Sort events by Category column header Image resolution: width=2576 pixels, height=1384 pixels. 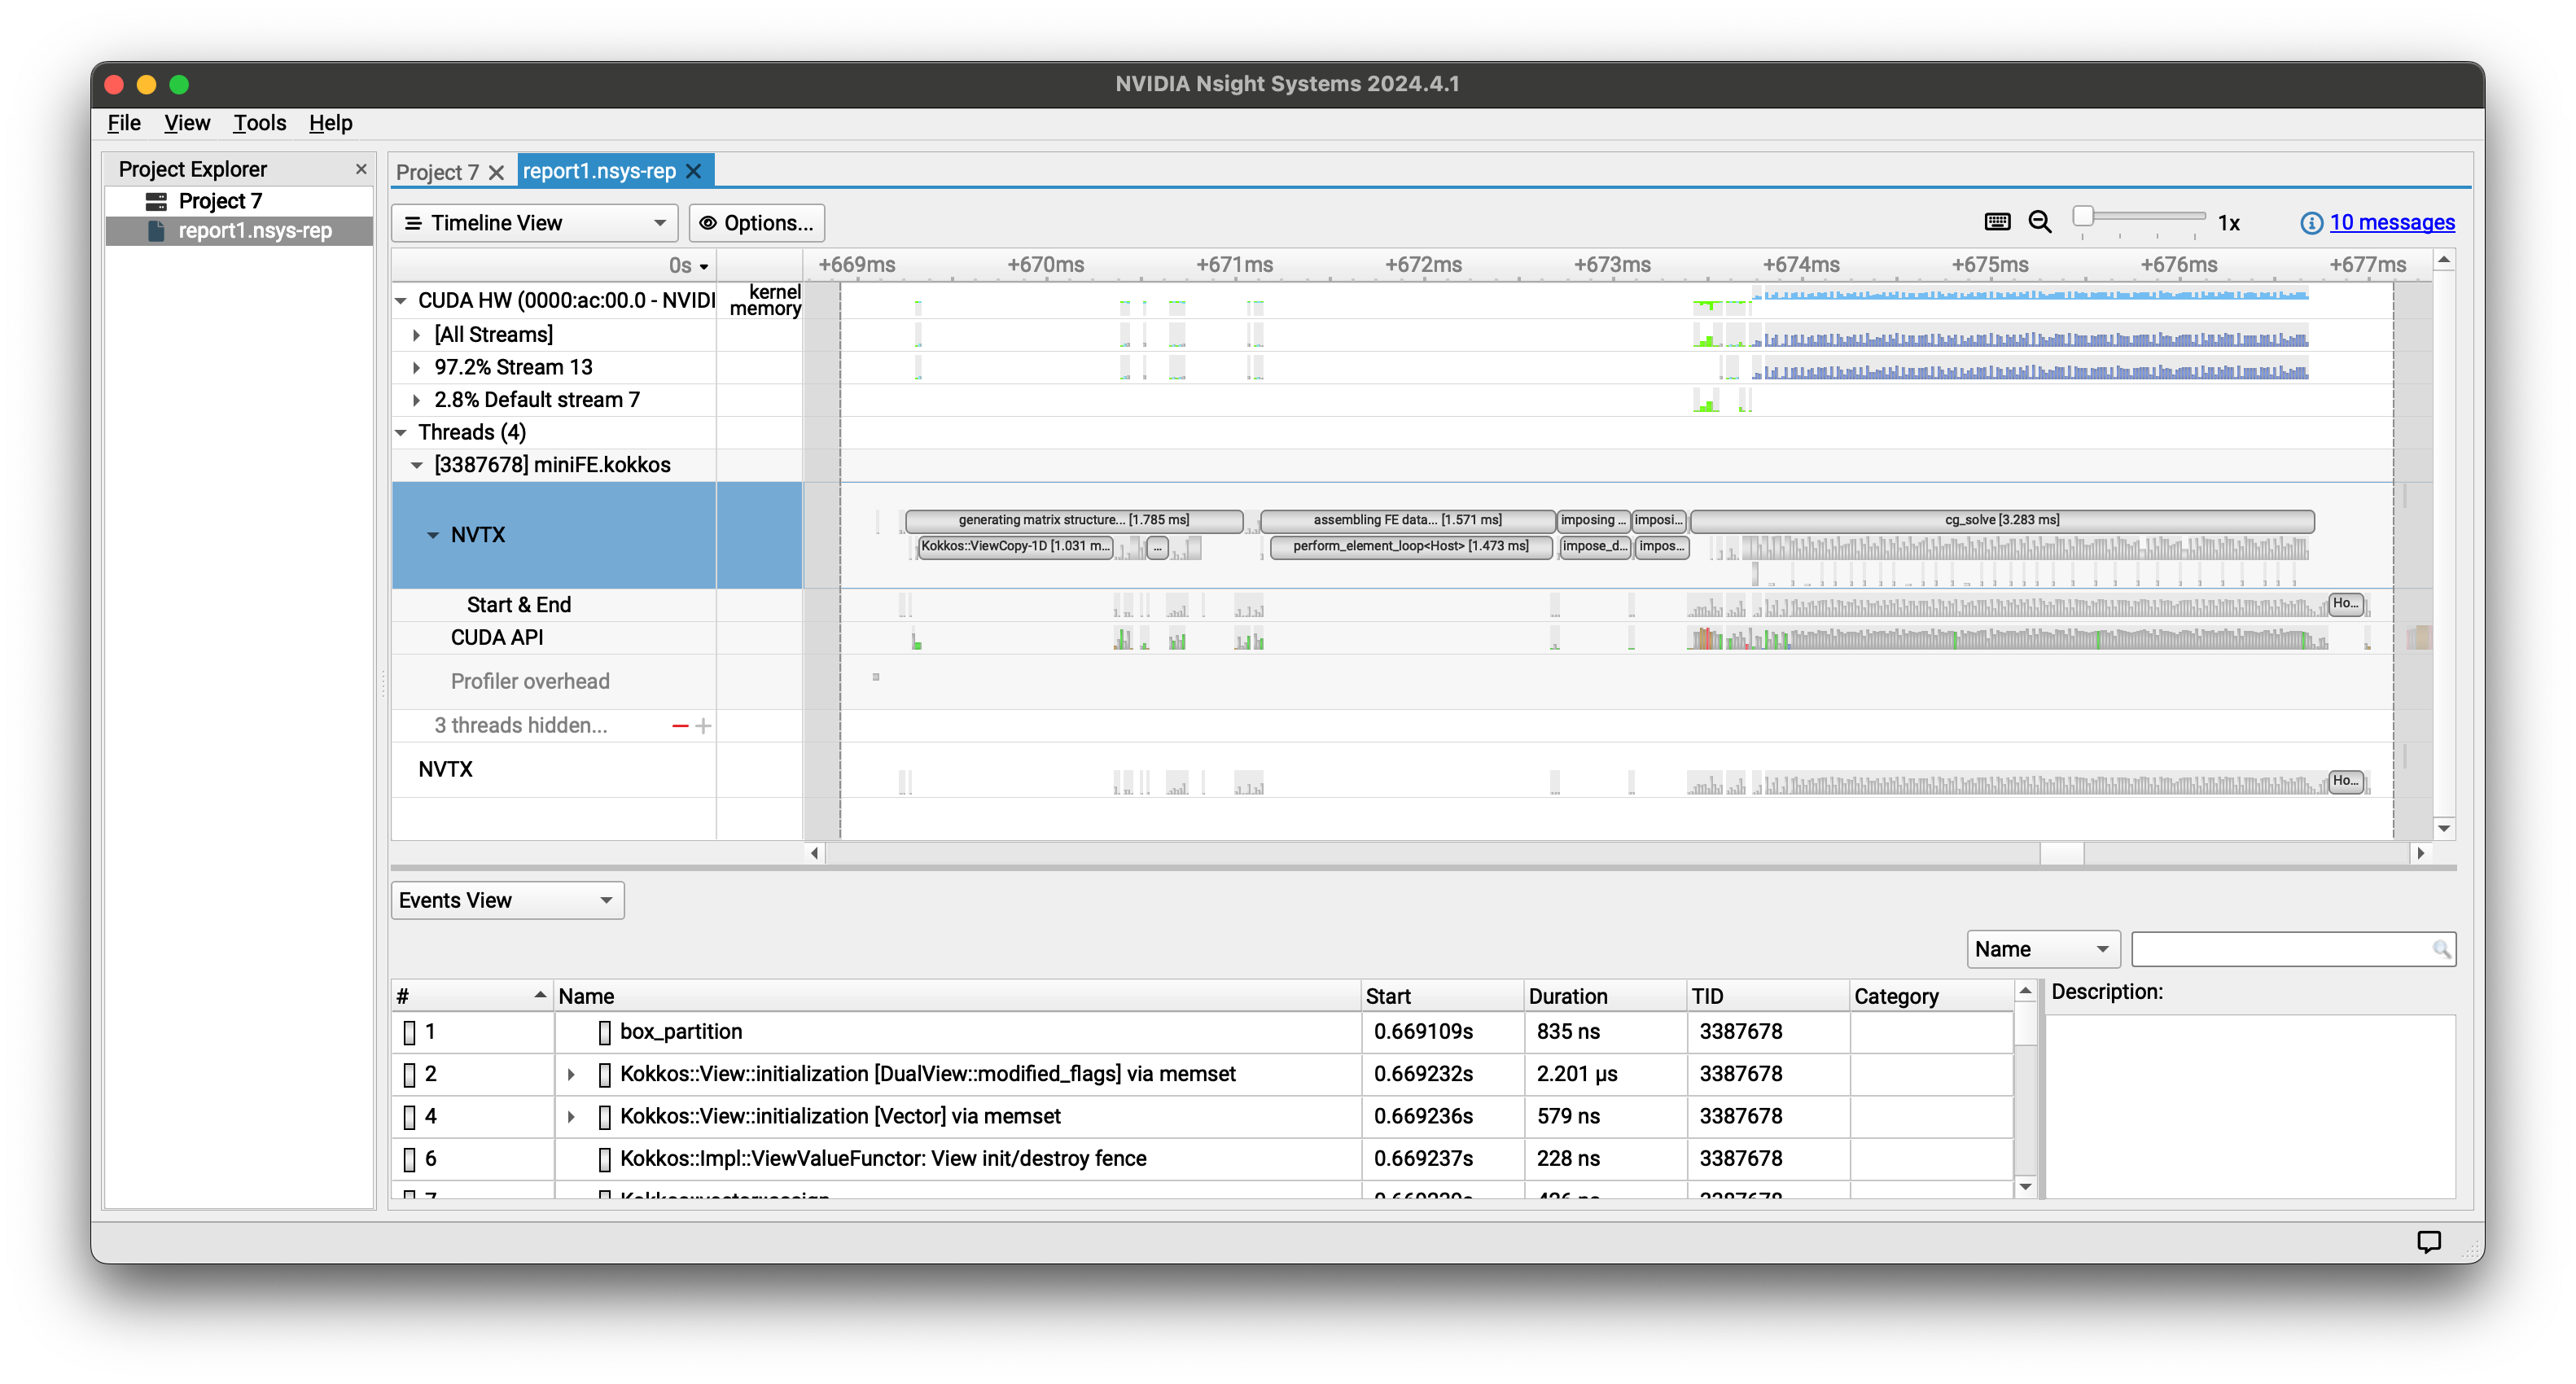pyautogui.click(x=1930, y=996)
